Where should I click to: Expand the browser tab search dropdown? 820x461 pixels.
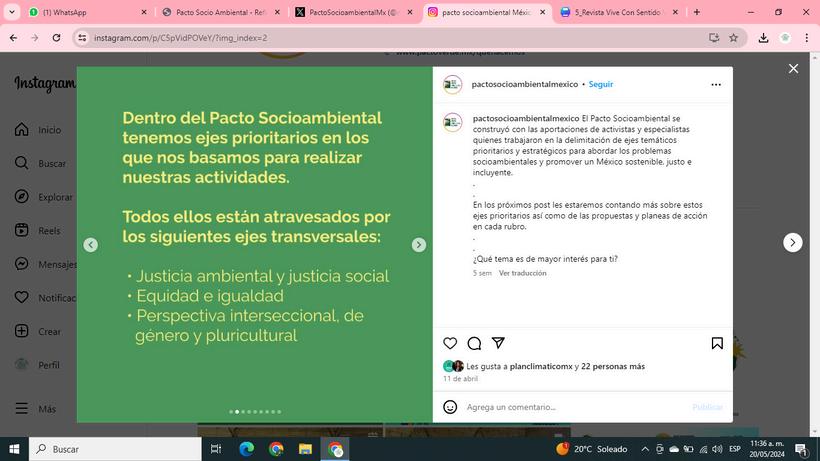(x=12, y=12)
